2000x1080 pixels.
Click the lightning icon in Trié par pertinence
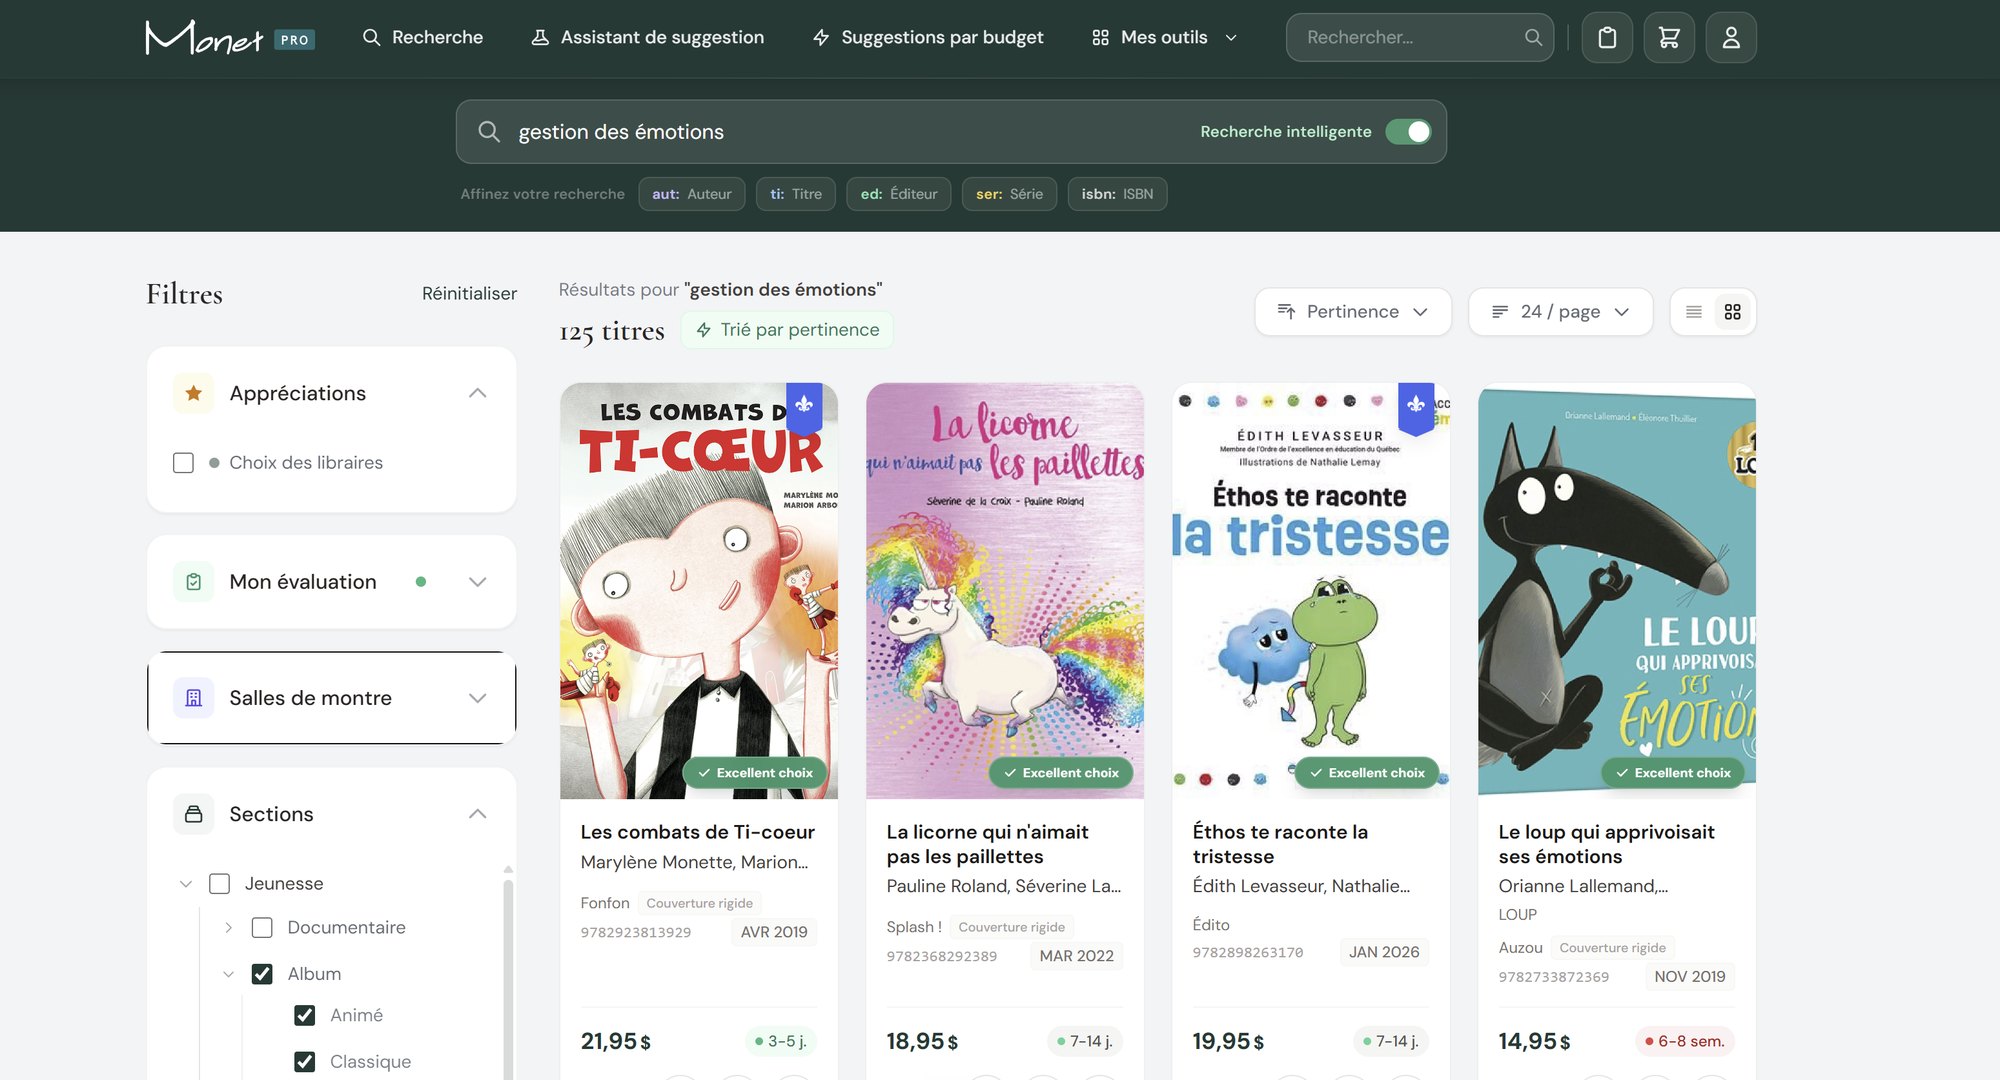(704, 330)
